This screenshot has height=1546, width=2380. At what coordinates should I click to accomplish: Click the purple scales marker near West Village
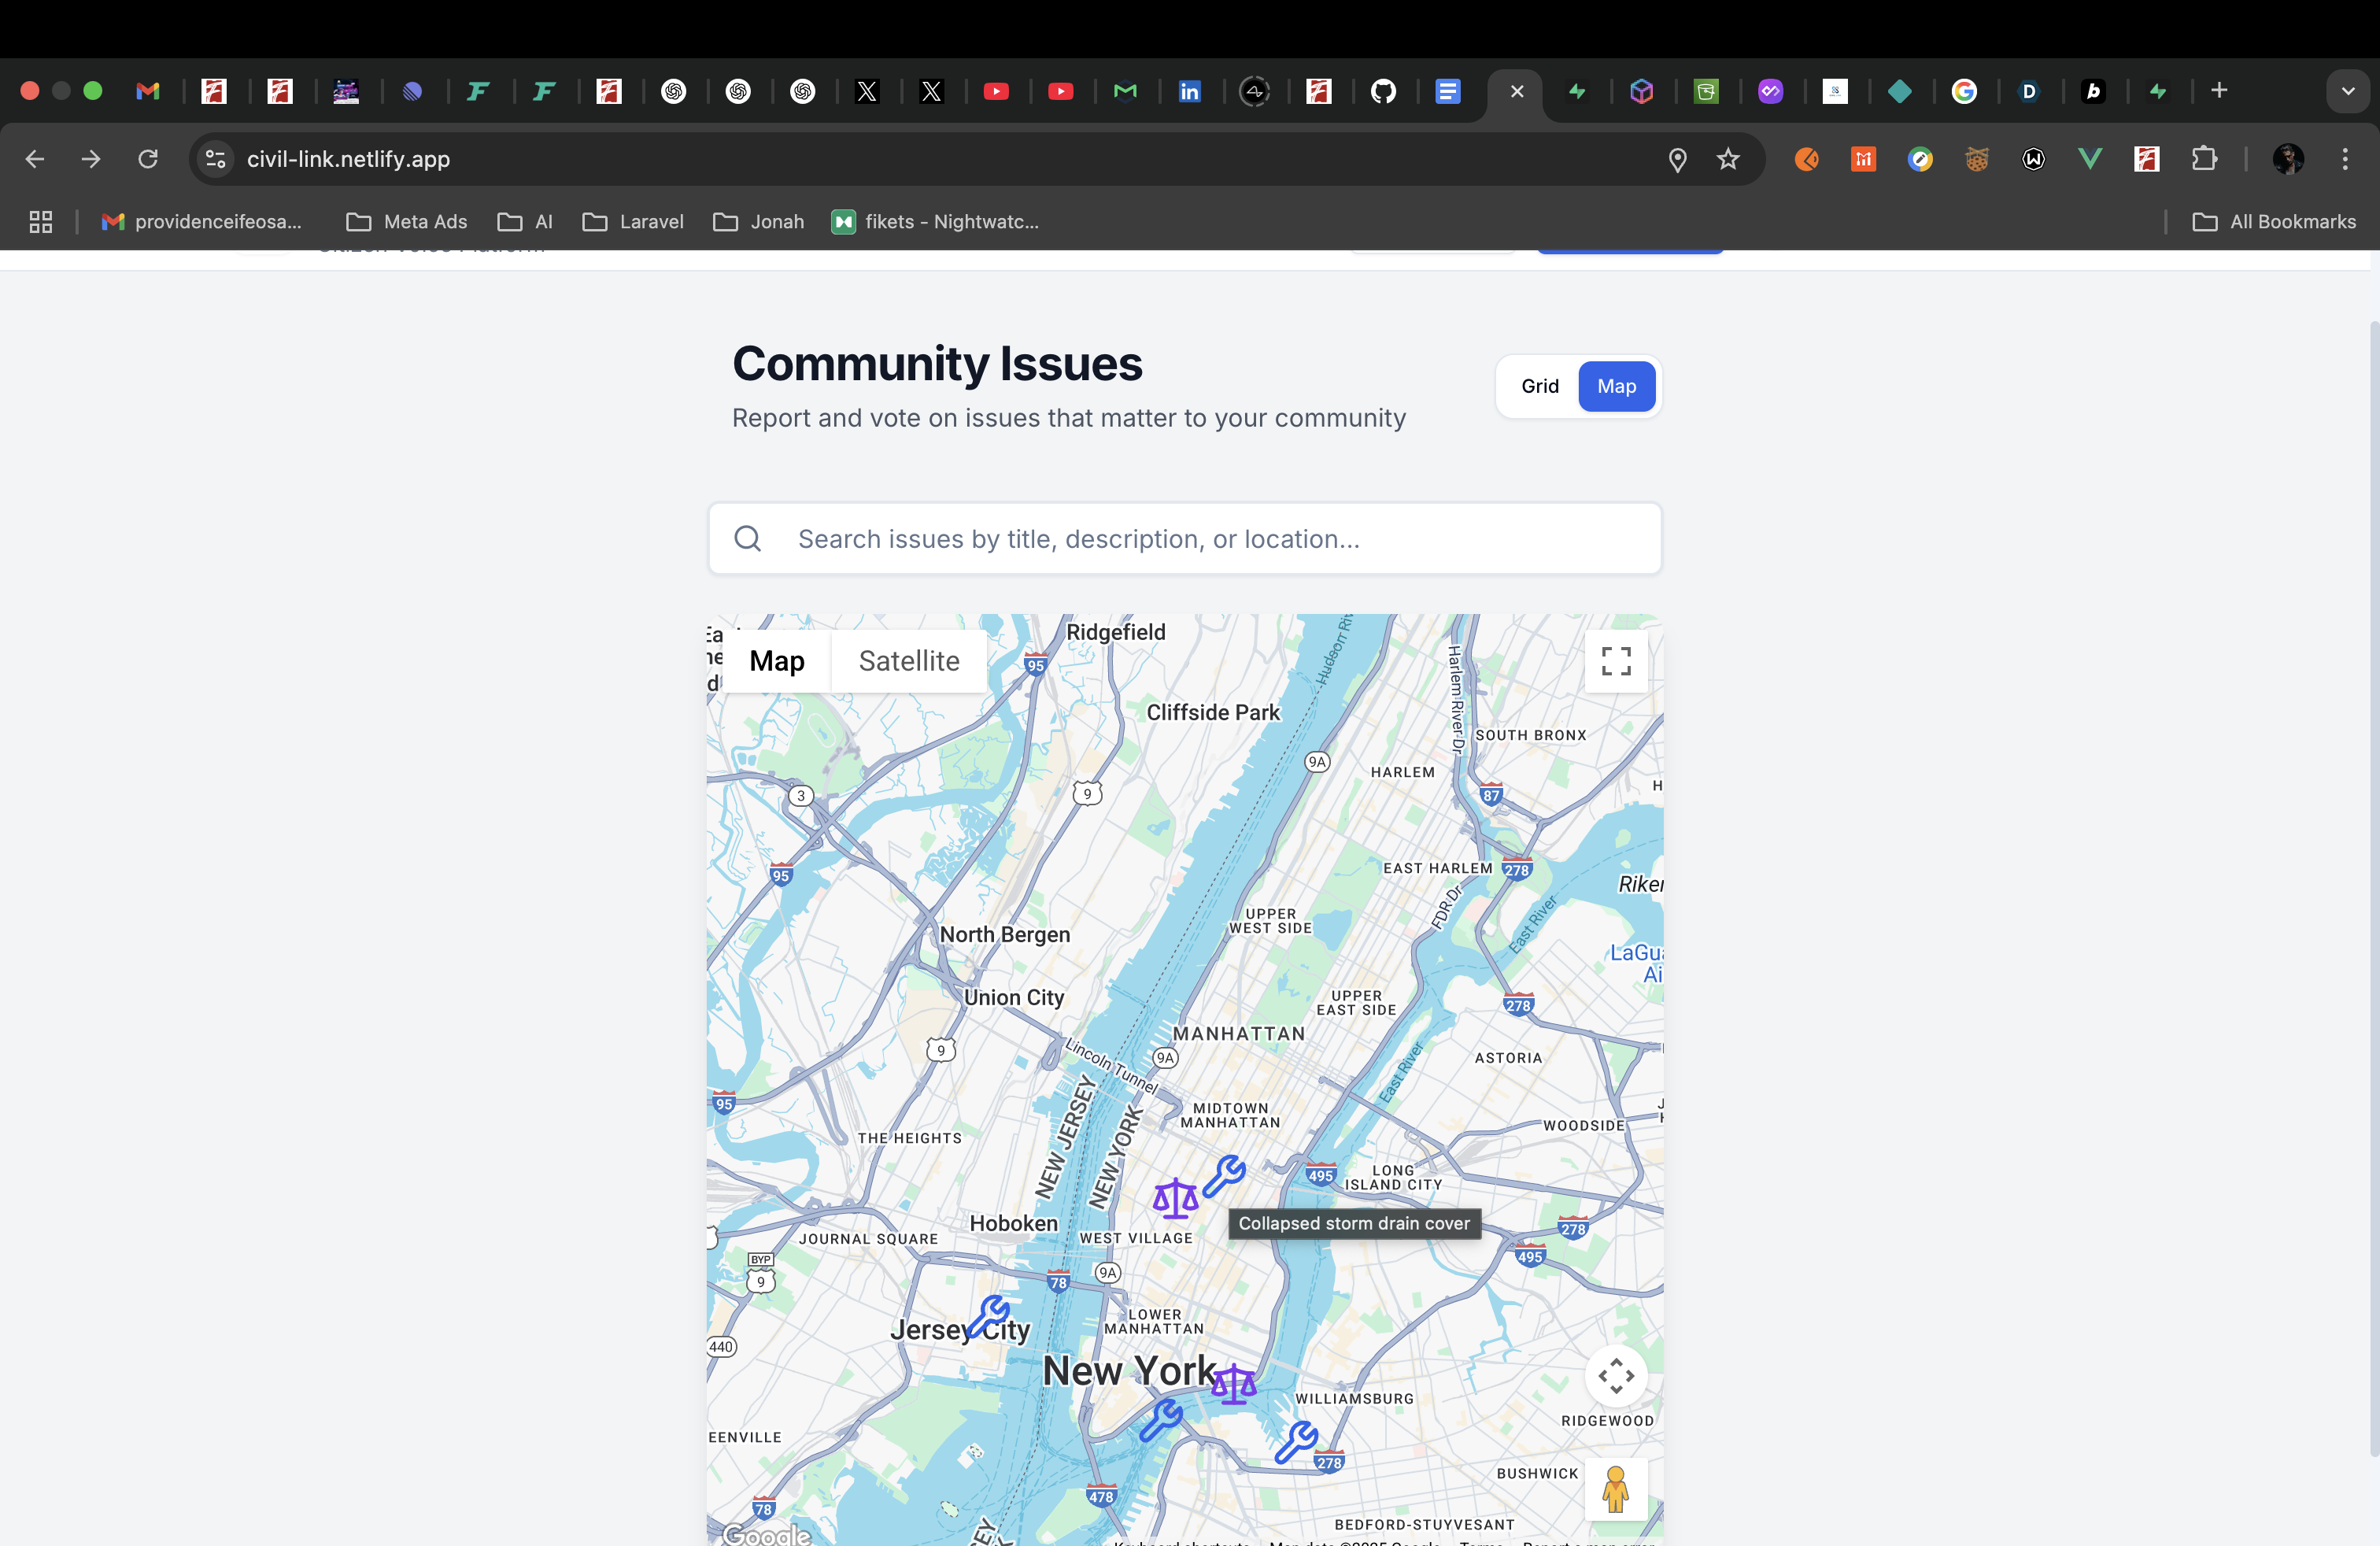coord(1175,1198)
